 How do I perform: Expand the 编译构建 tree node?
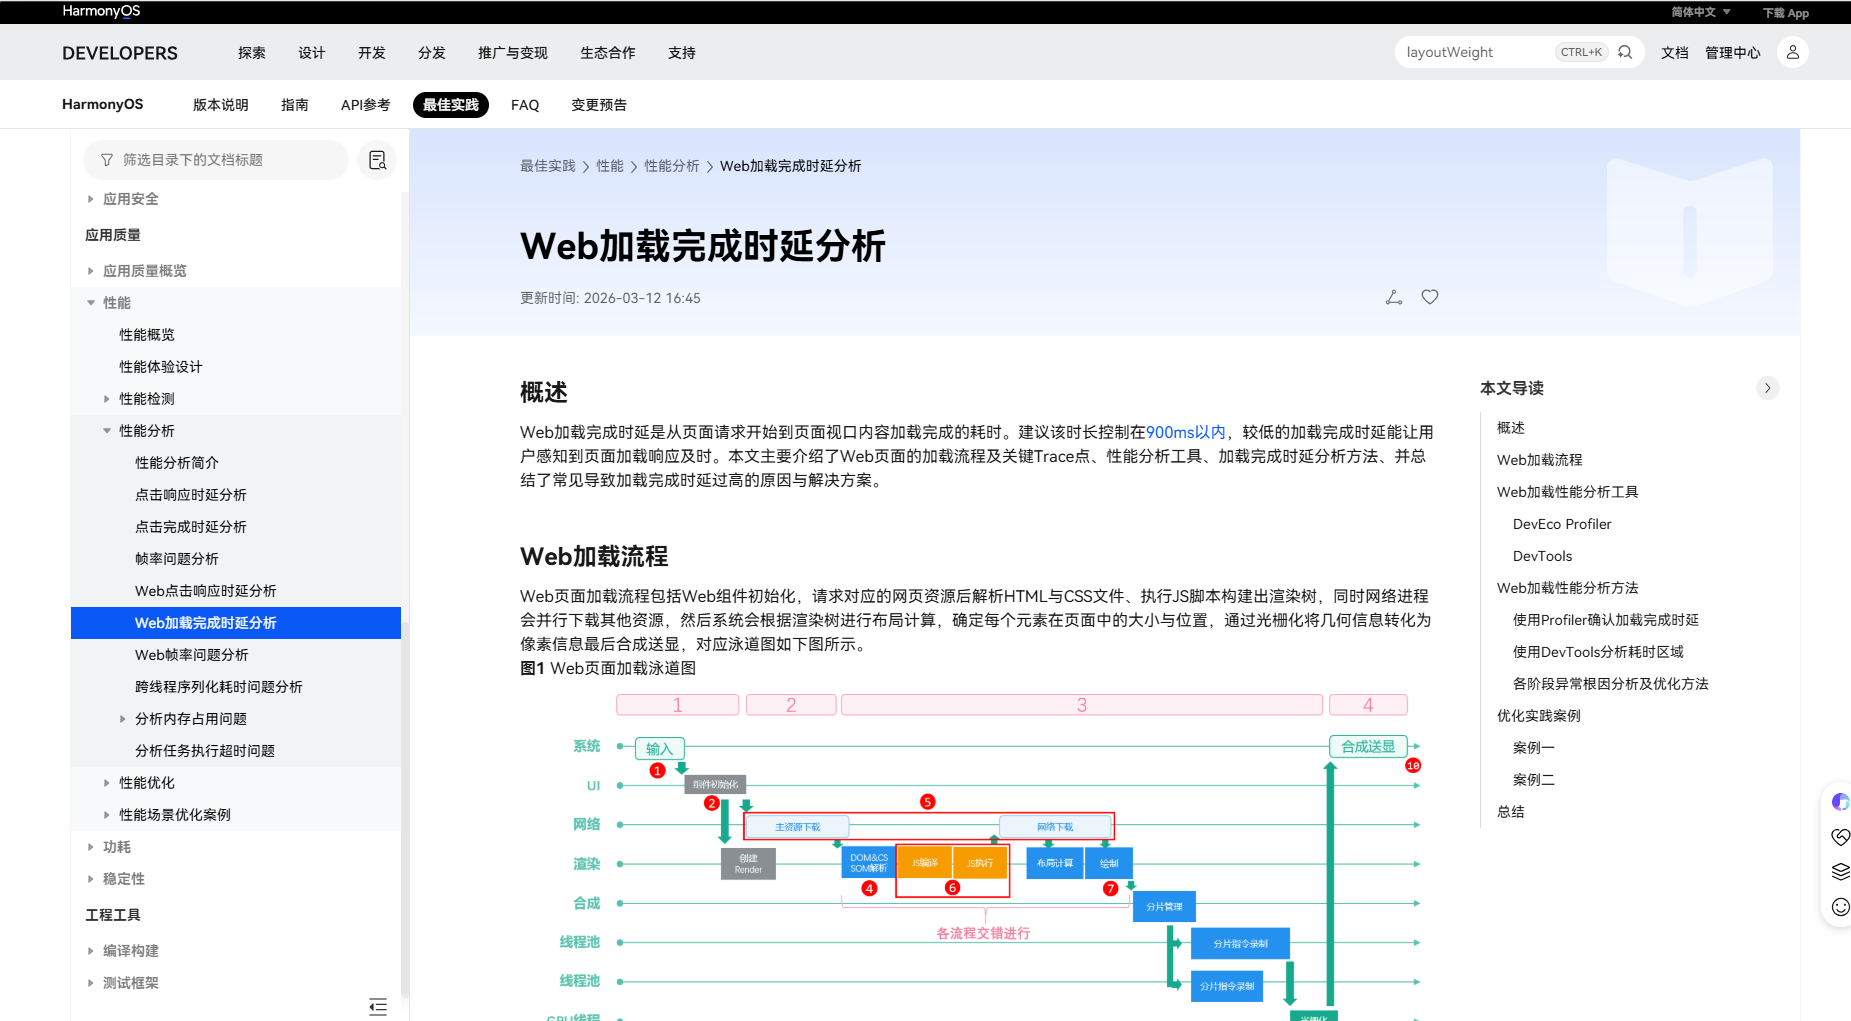90,951
